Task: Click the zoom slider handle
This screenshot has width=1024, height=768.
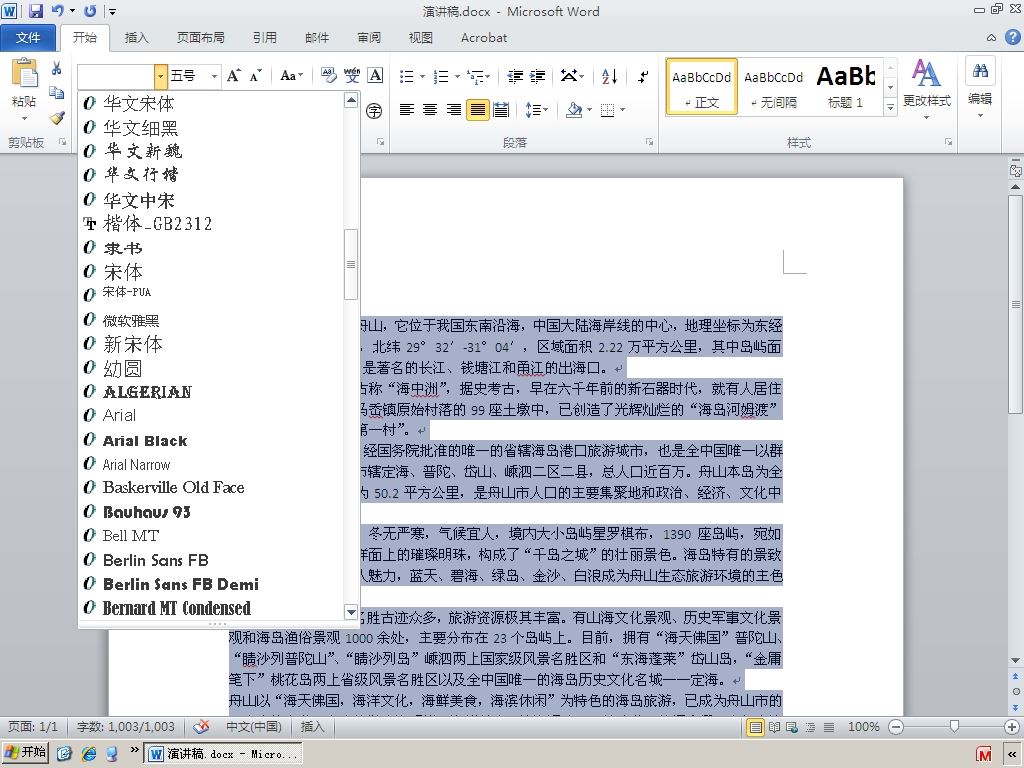Action: [954, 726]
